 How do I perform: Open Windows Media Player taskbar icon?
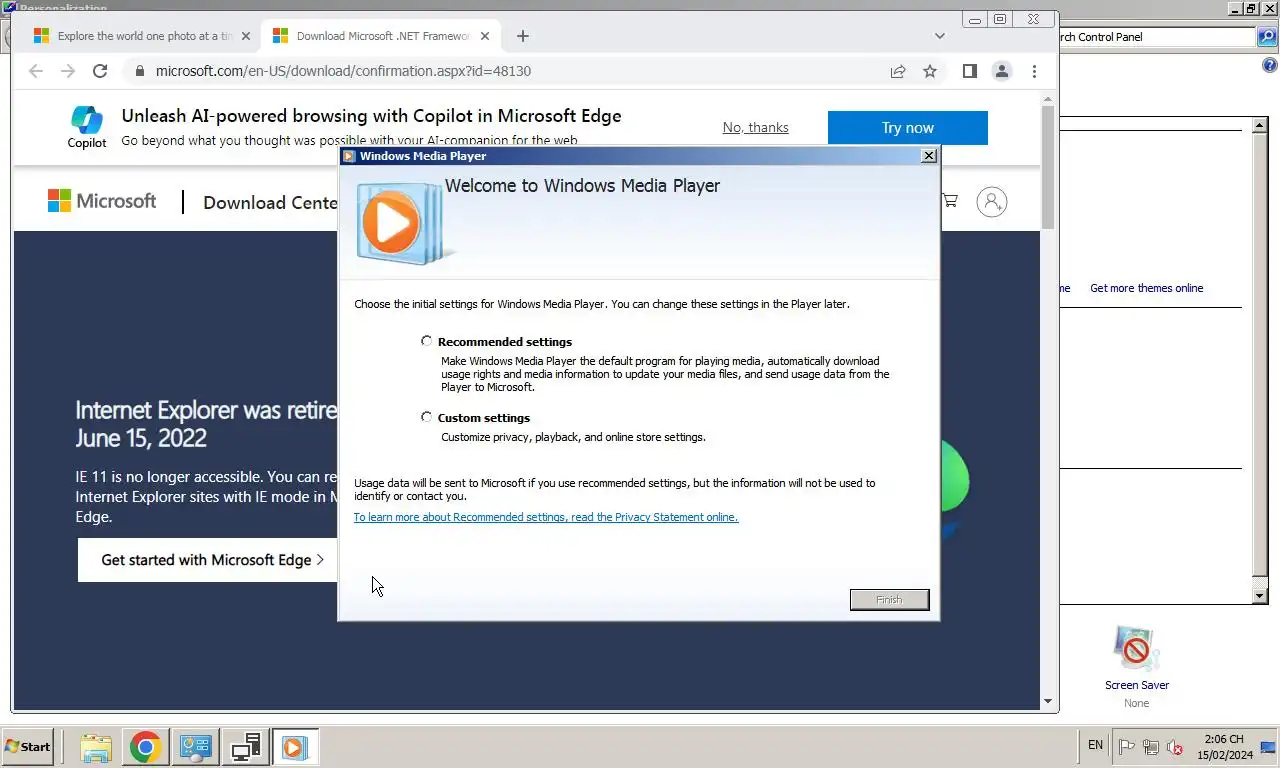pos(295,747)
